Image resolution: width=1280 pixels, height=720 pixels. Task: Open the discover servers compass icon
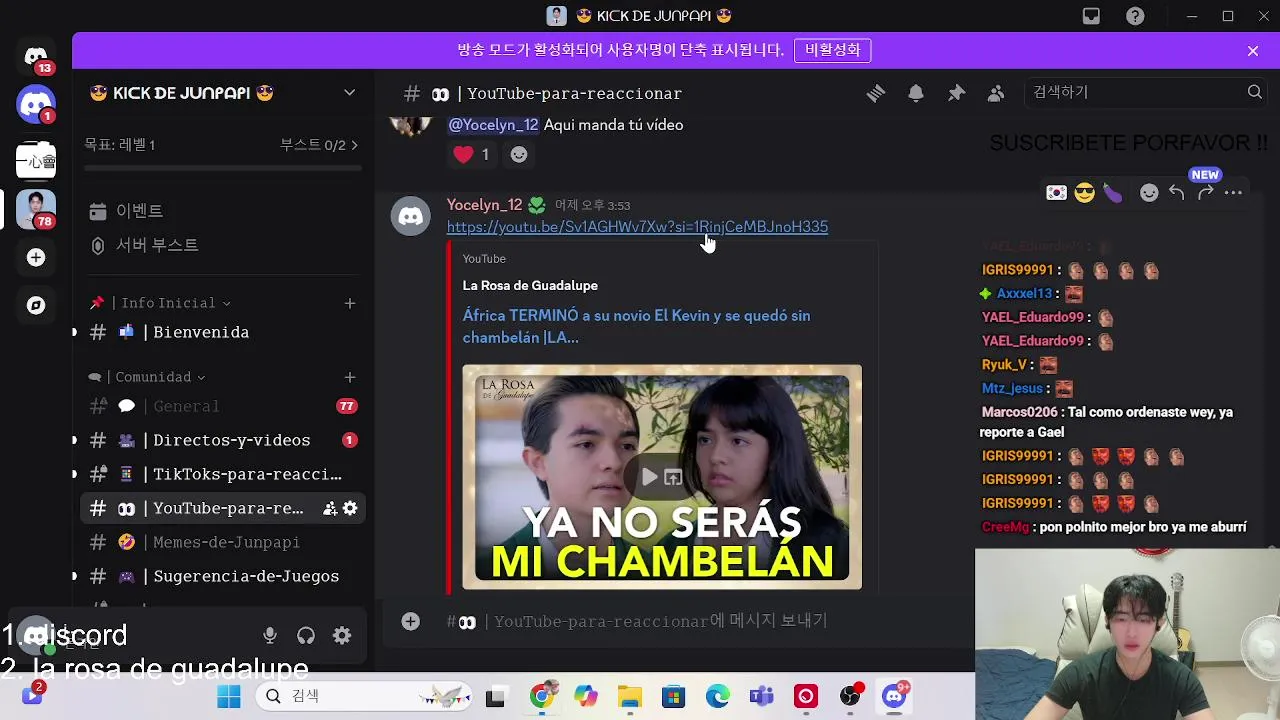pyautogui.click(x=36, y=305)
